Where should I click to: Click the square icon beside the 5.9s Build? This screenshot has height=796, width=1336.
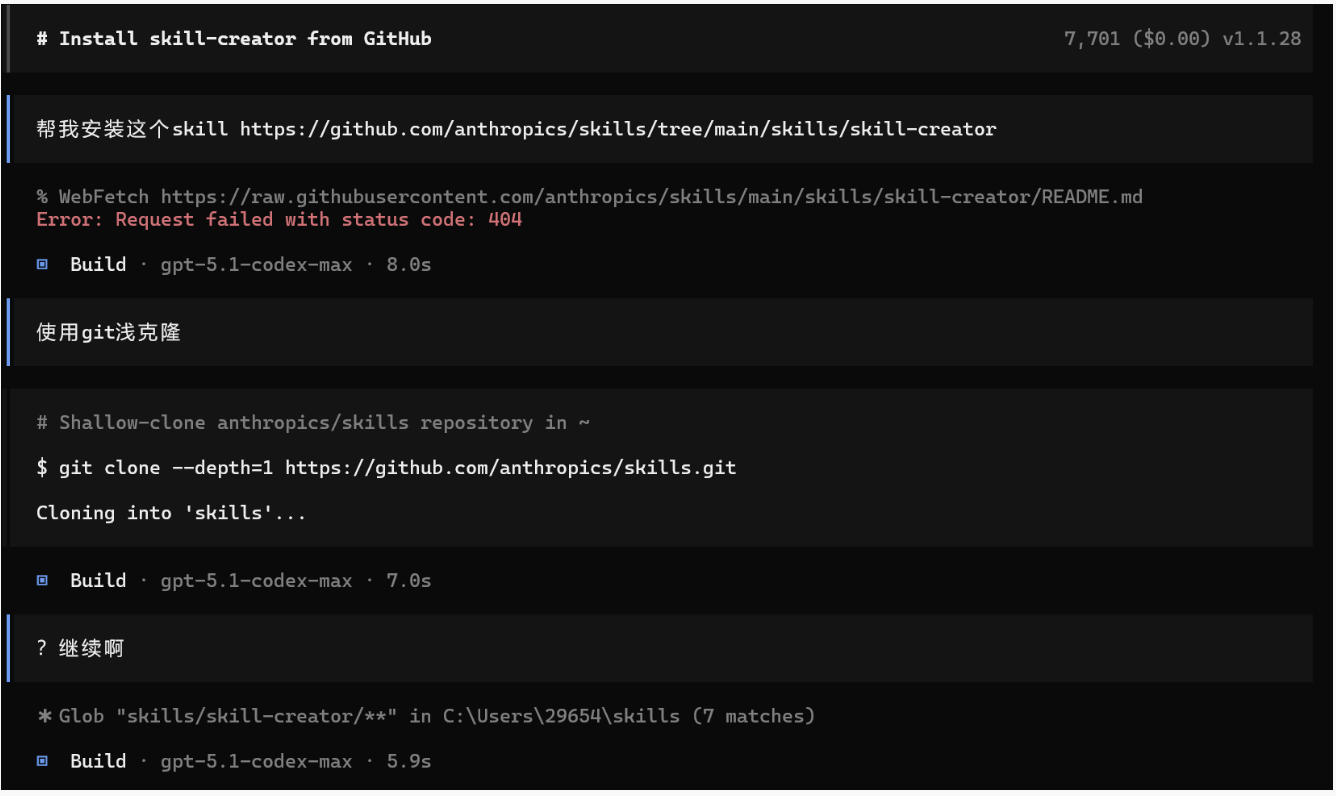[42, 761]
